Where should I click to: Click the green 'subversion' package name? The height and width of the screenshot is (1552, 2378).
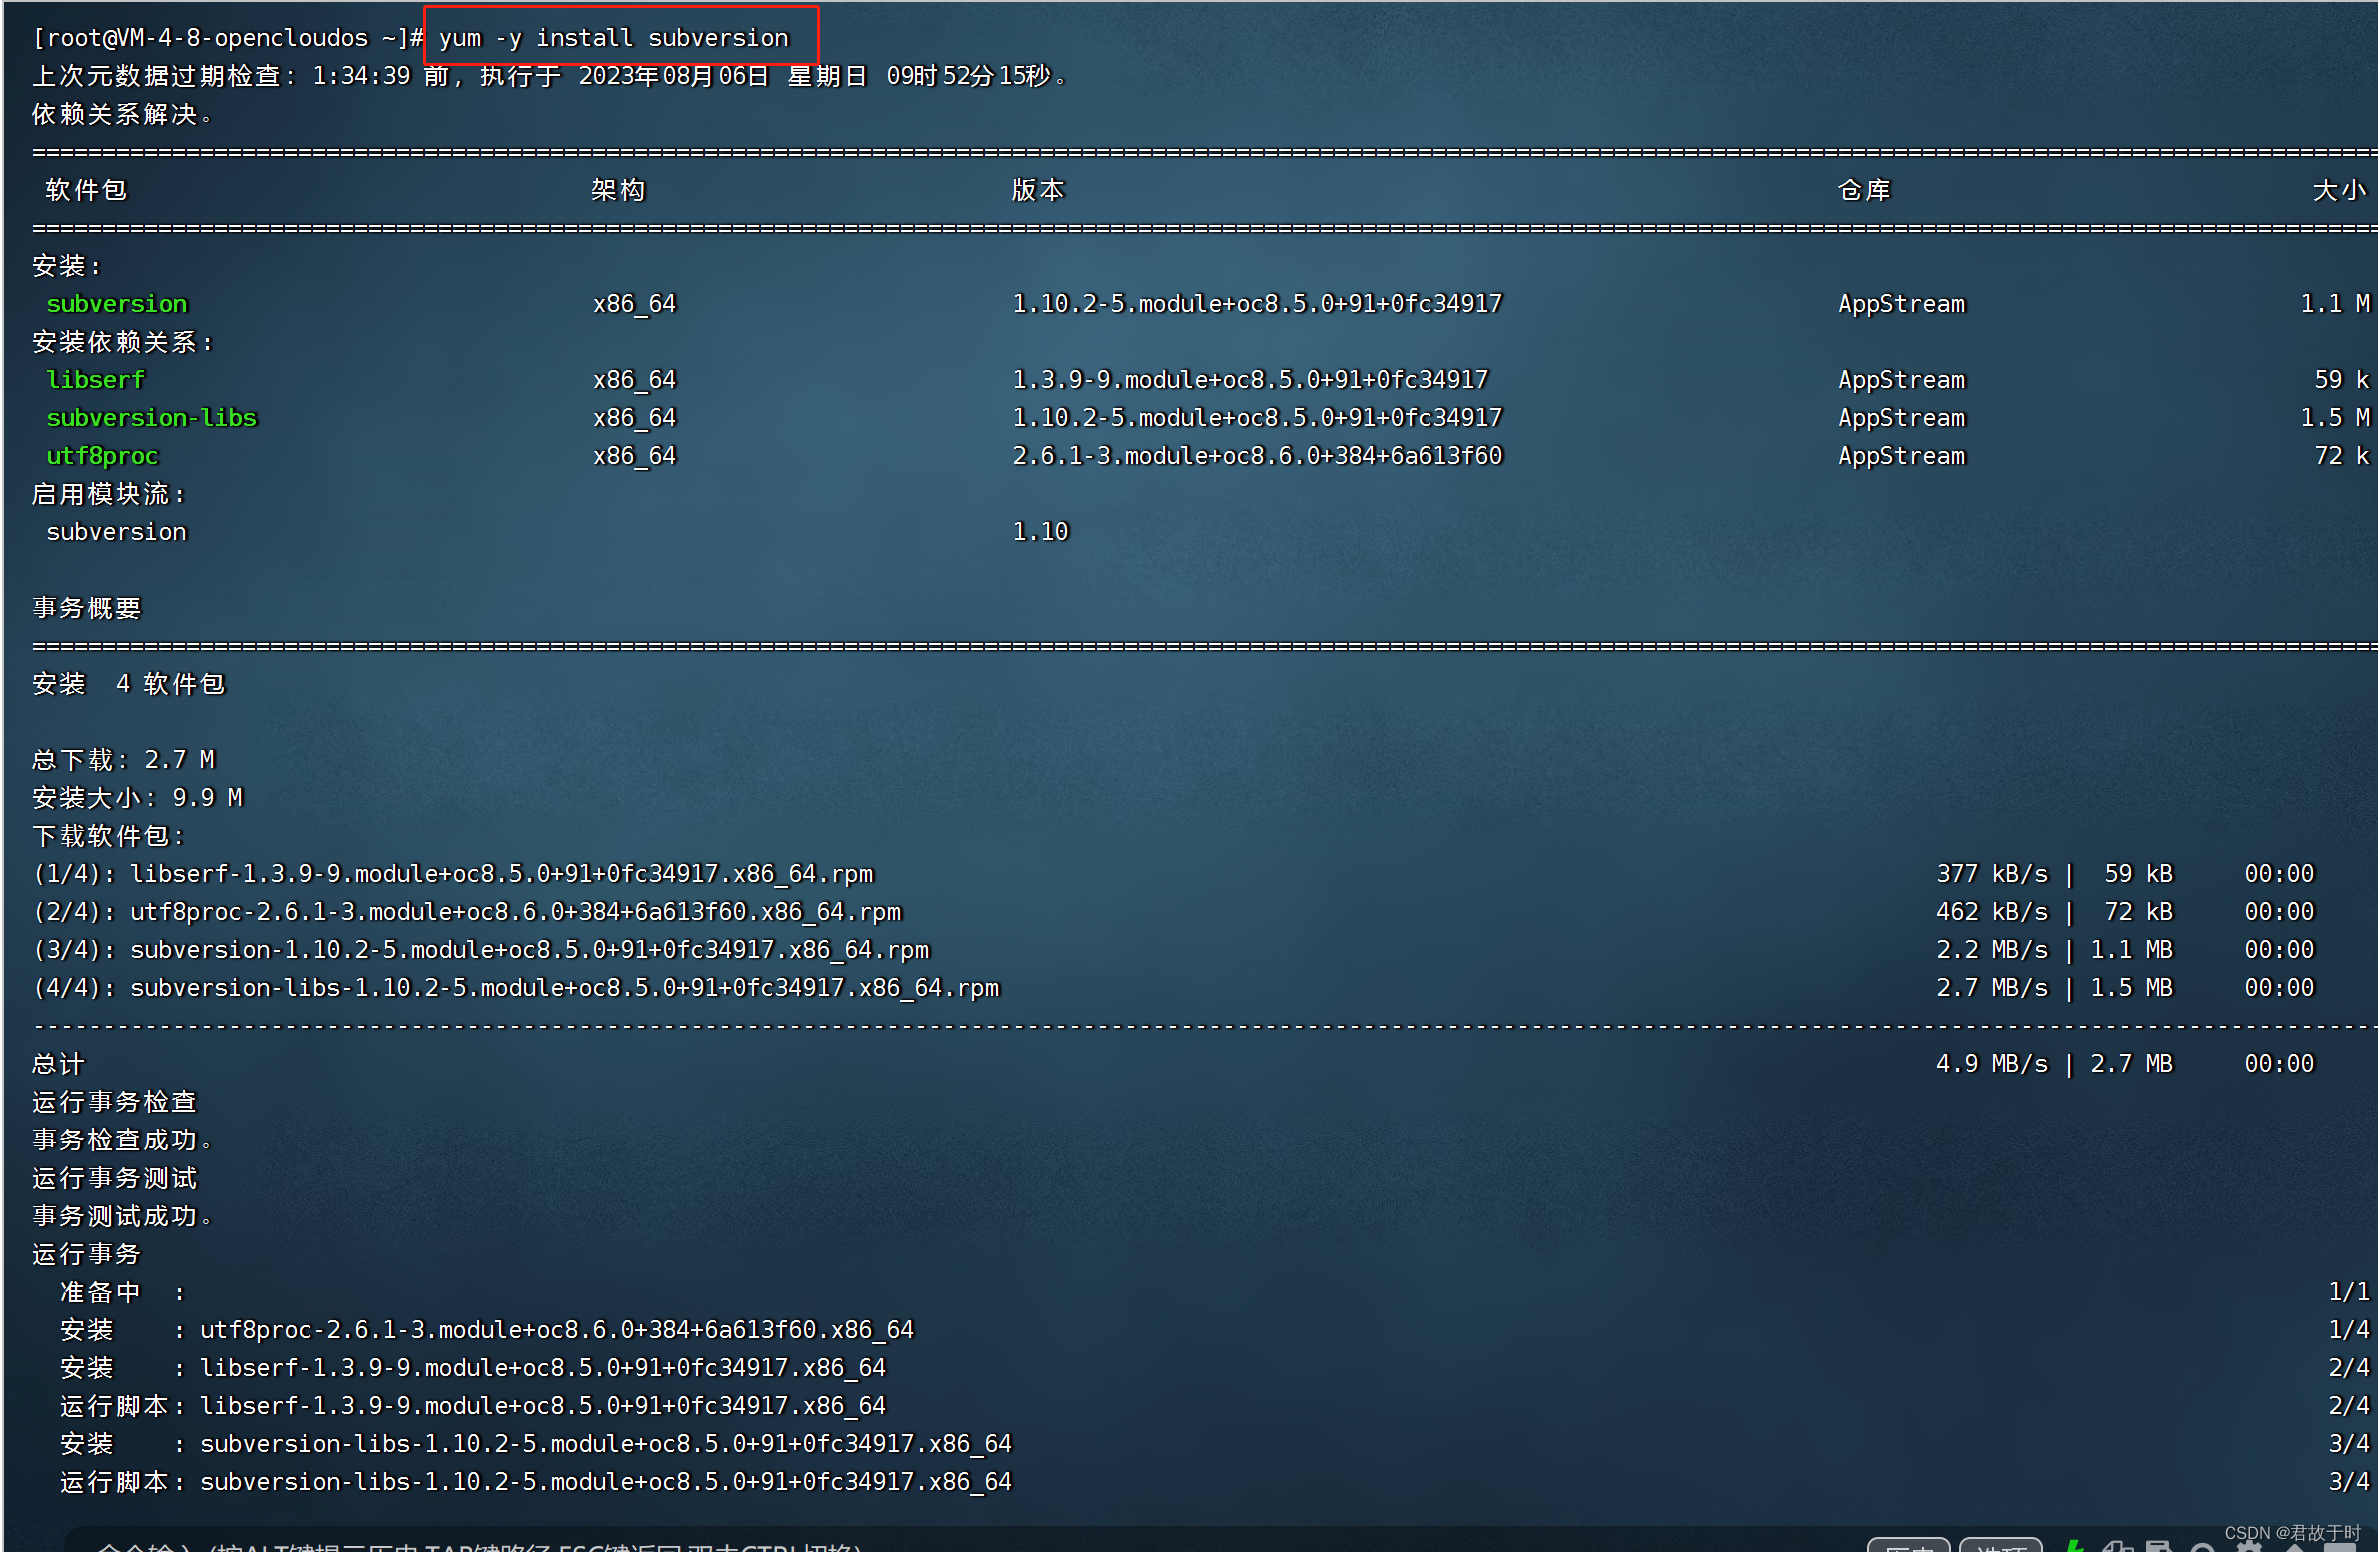(117, 304)
